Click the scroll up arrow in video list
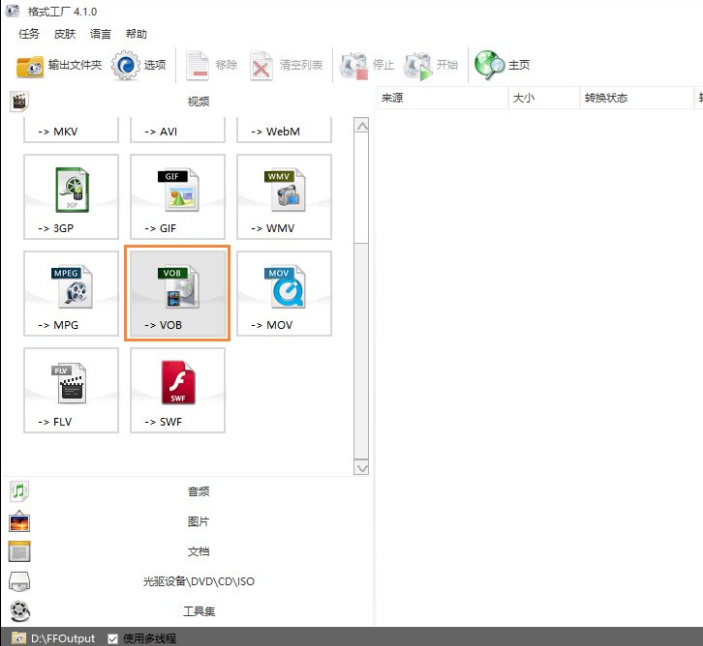Image resolution: width=703 pixels, height=646 pixels. pos(361,126)
